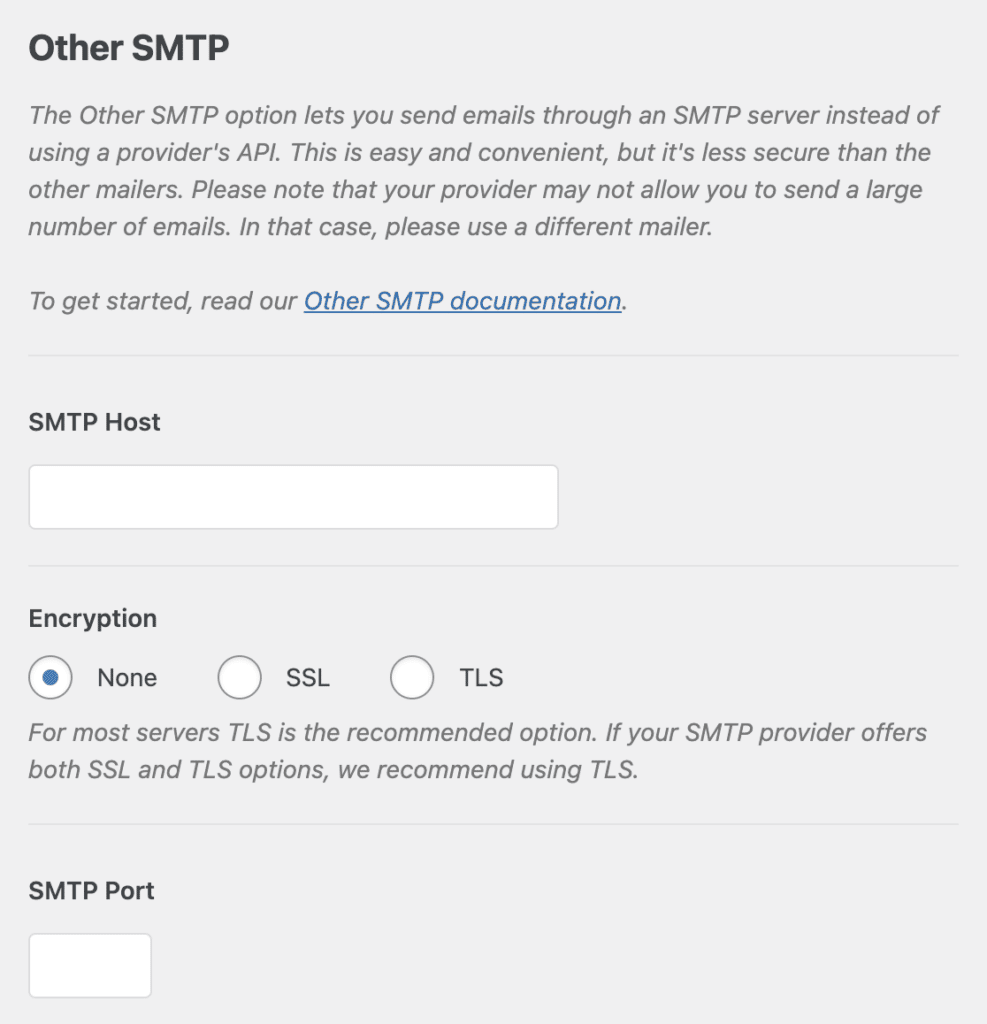The height and width of the screenshot is (1024, 987).
Task: Click the SSL label next to its radio
Action: click(307, 677)
